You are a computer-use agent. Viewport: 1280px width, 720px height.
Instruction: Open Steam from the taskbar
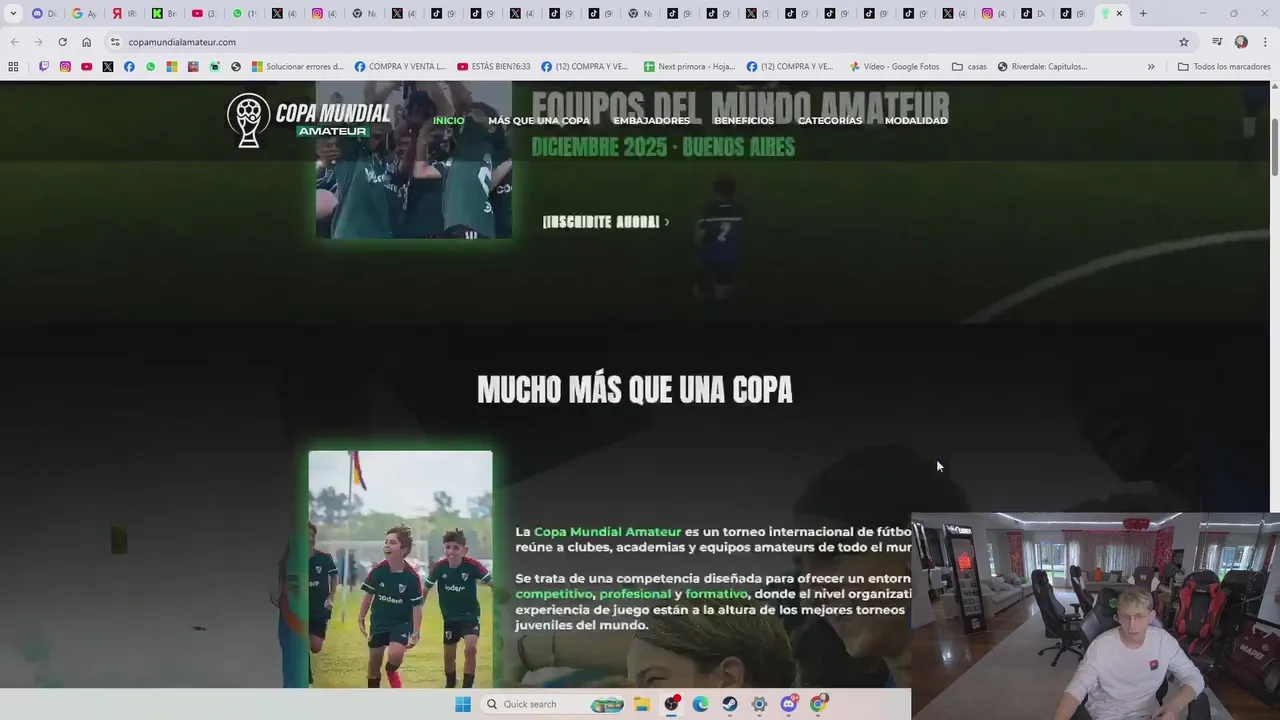(730, 704)
